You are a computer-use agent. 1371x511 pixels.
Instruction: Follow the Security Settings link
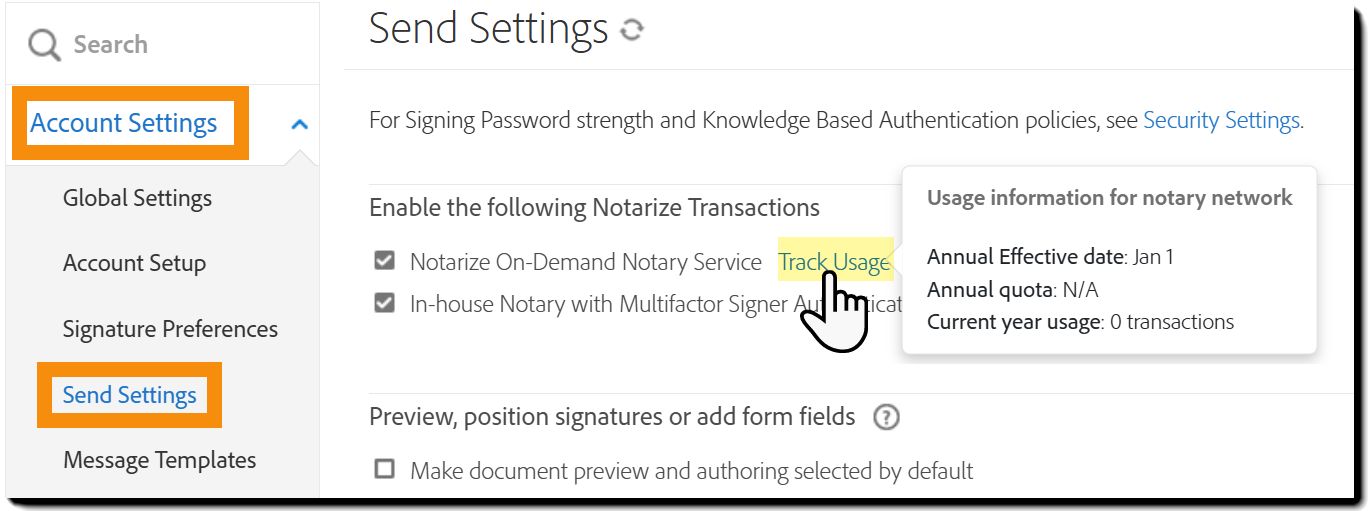coord(1221,121)
